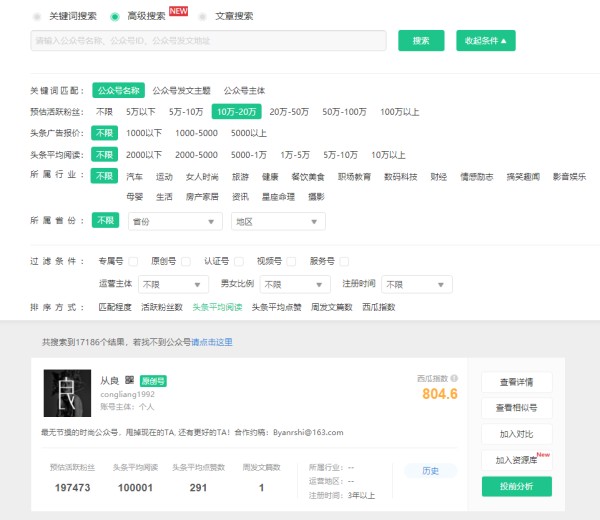Click the QR code icon beside 从良

130,381
